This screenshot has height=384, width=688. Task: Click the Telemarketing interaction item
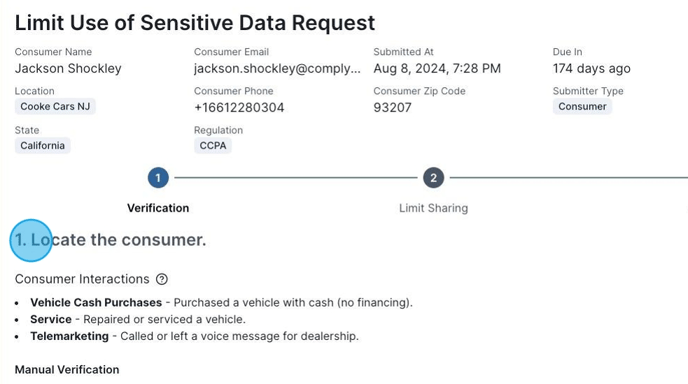point(194,336)
